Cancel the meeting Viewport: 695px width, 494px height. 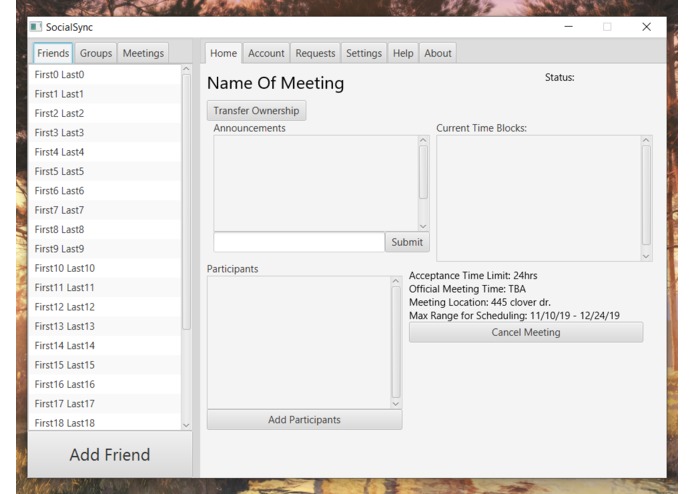[526, 332]
